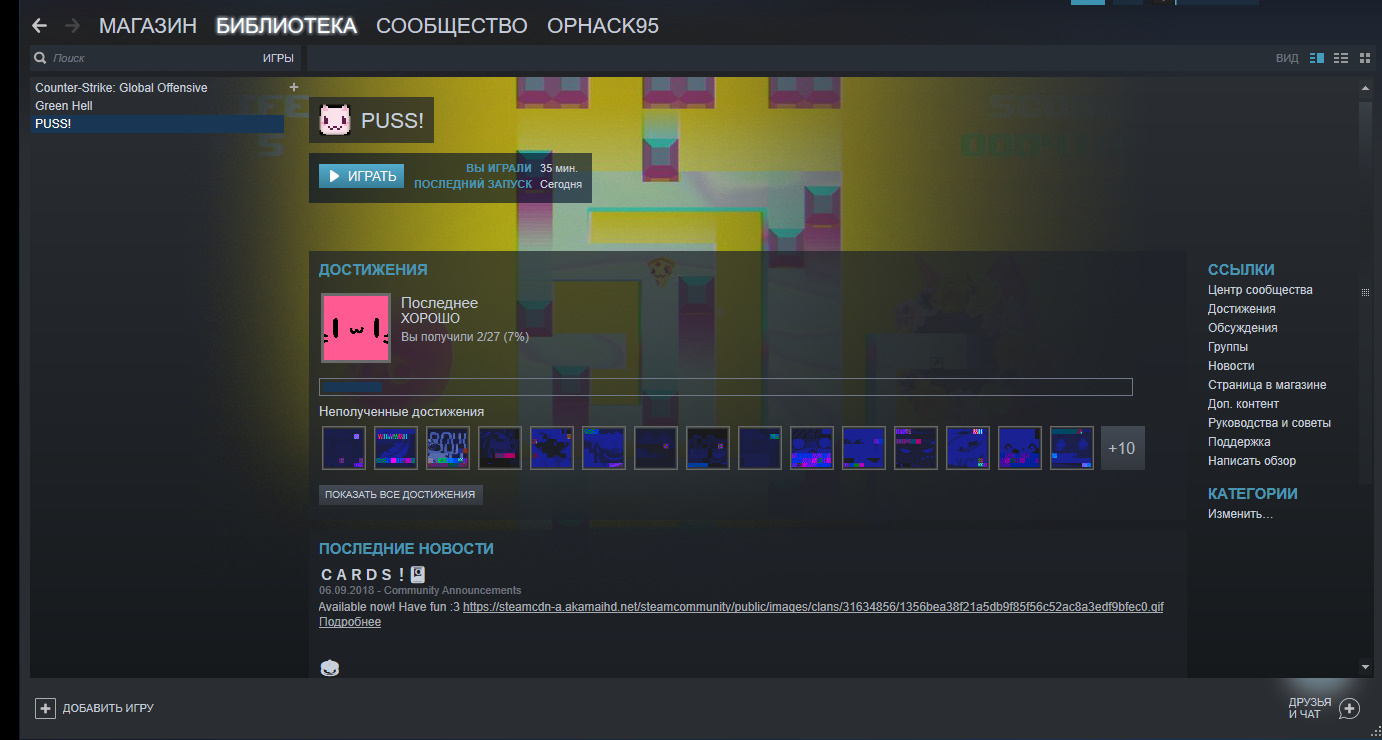
Task: Open the ХОРОШО pink cat achievement icon
Action: click(355, 328)
